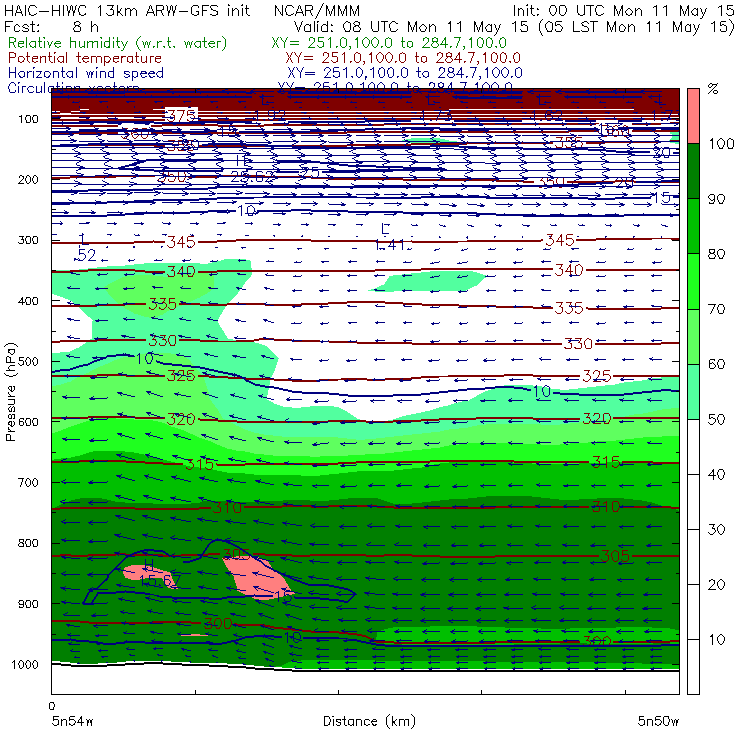The width and height of the screenshot is (740, 740).
Task: Click the colorbar tick label '80'
Action: [x=716, y=254]
